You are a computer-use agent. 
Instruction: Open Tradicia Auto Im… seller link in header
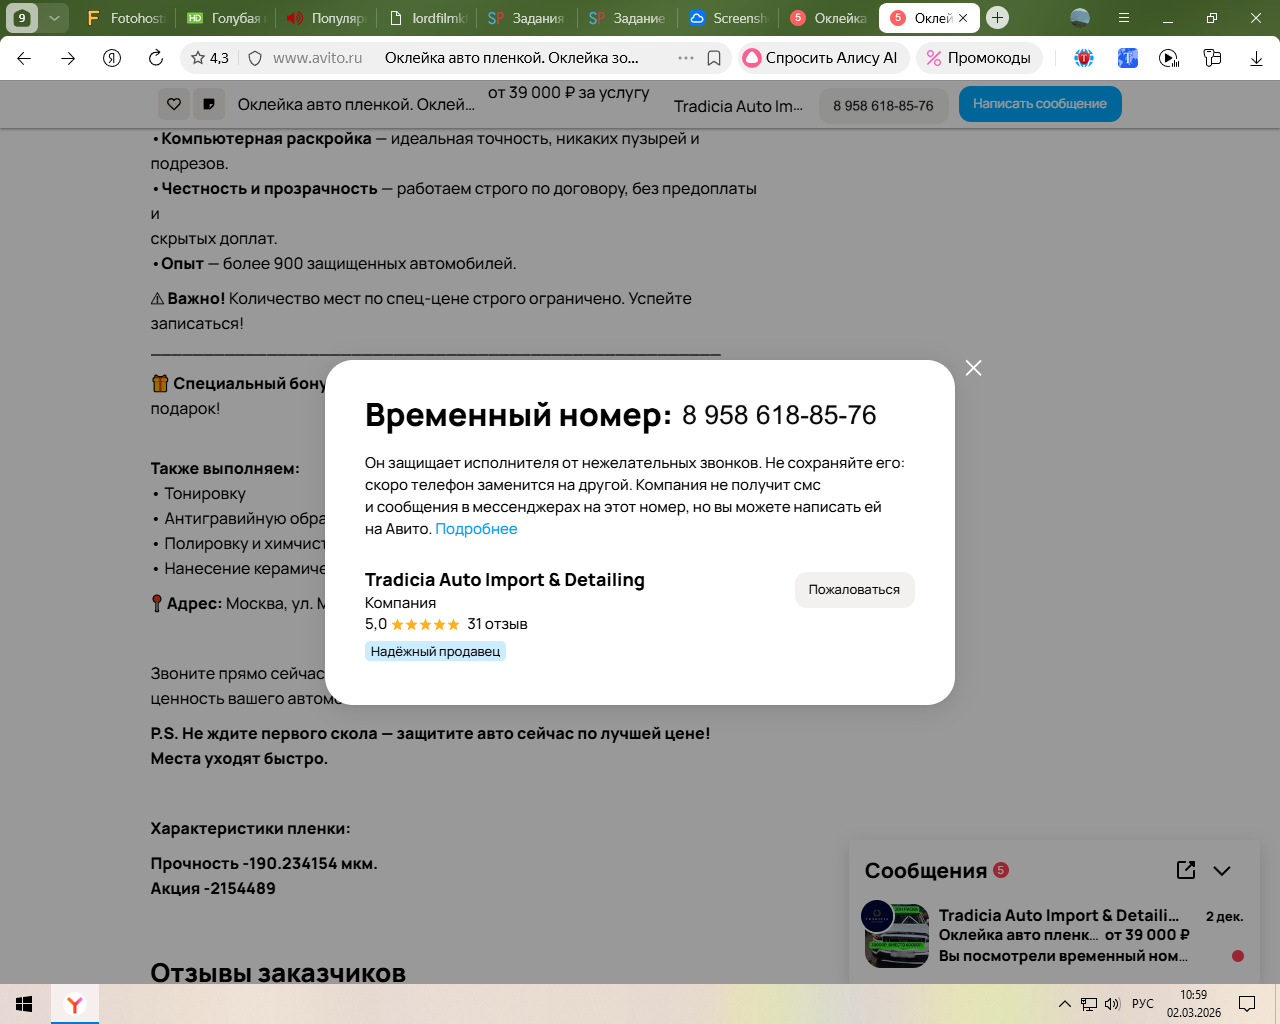pyautogui.click(x=738, y=106)
